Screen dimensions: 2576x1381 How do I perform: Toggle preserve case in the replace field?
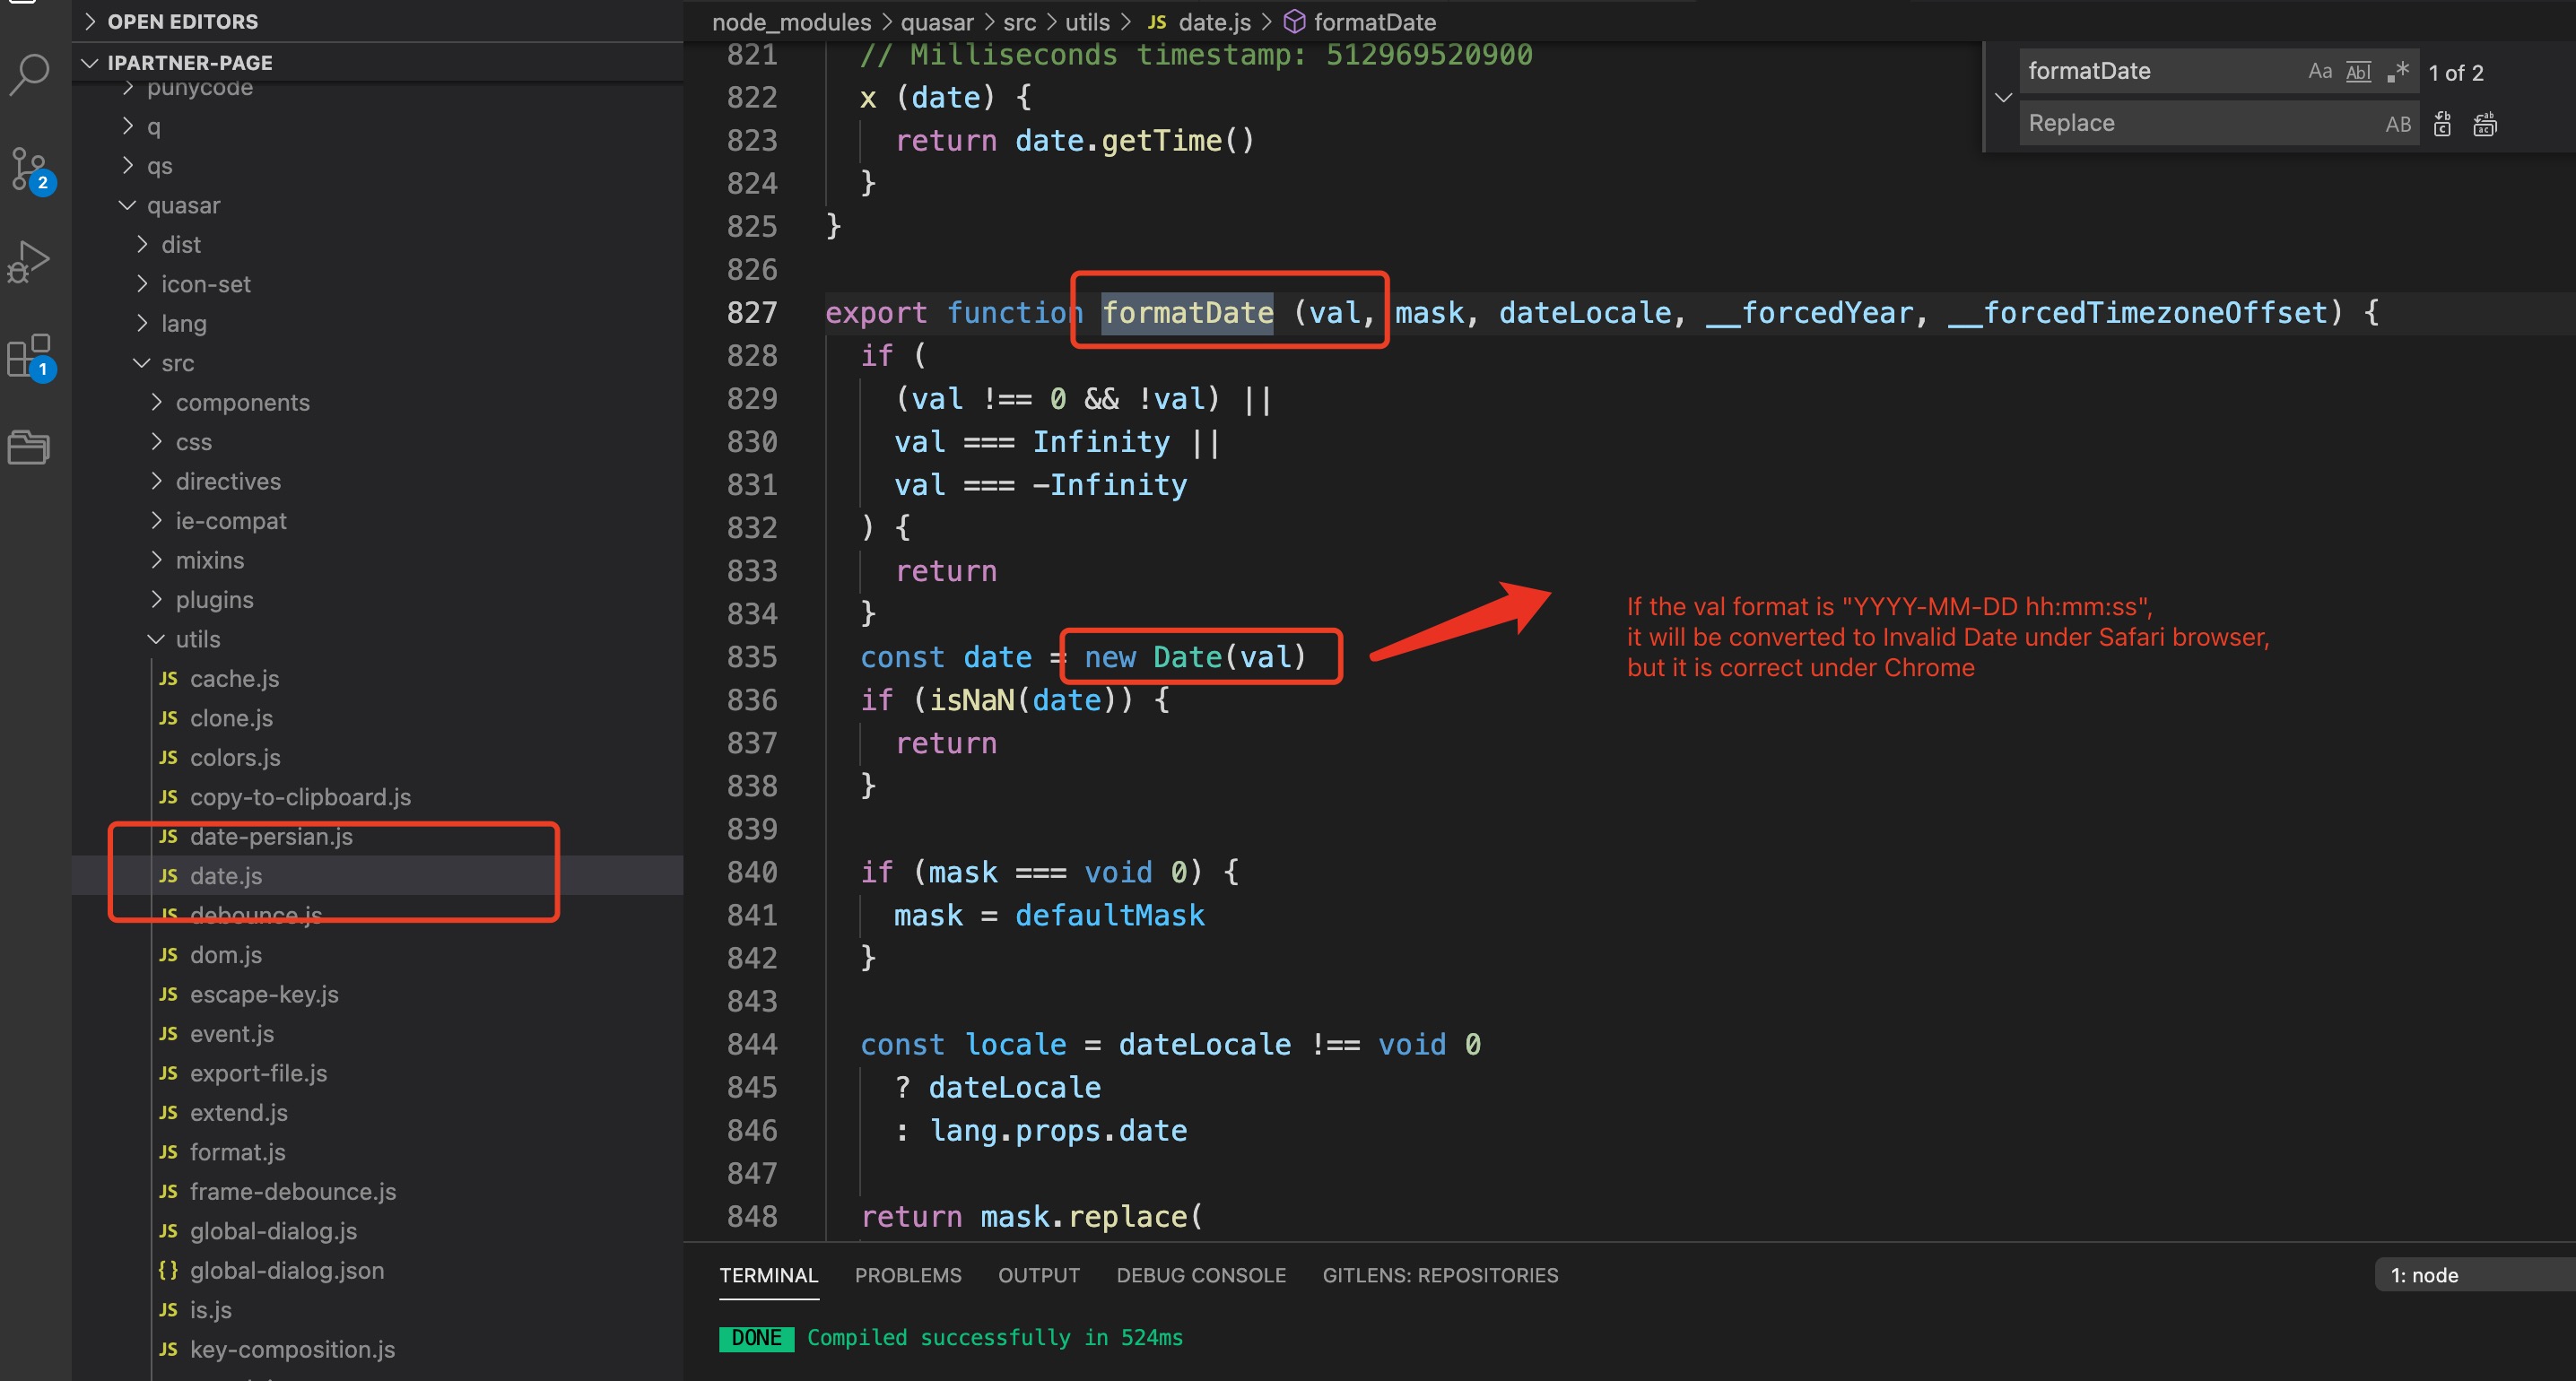tap(2398, 123)
